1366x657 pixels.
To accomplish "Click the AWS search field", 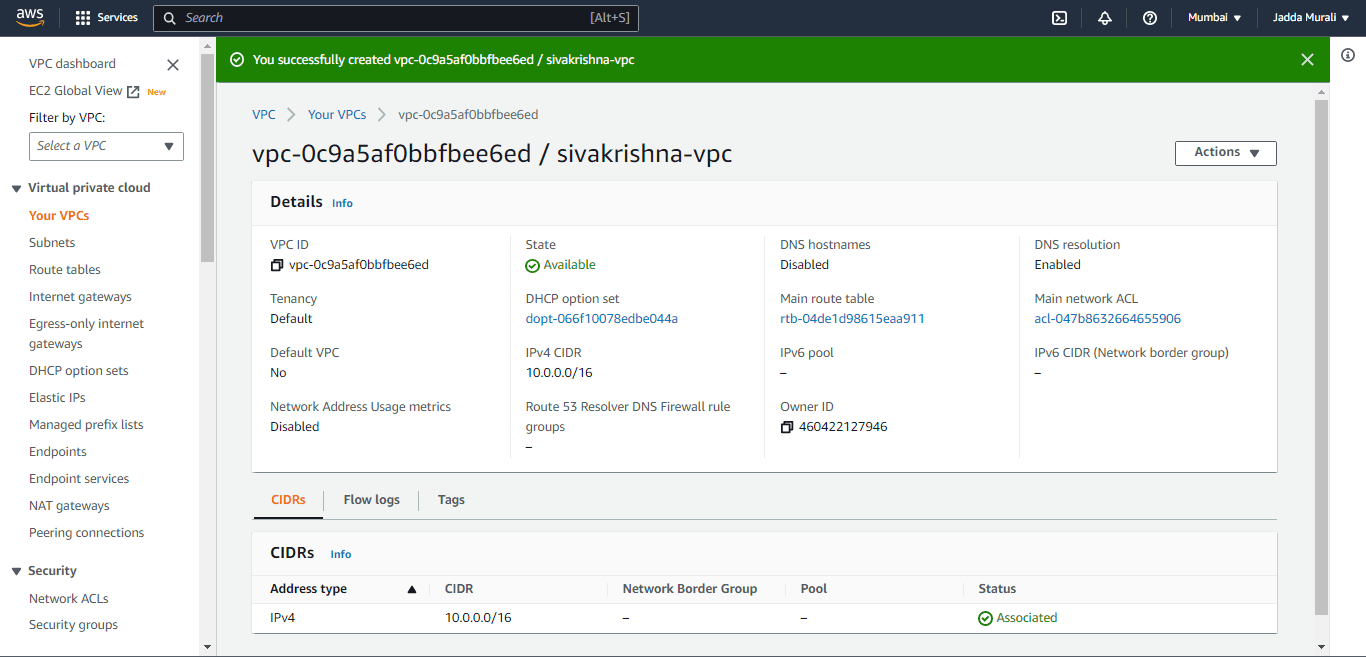I will coord(395,18).
